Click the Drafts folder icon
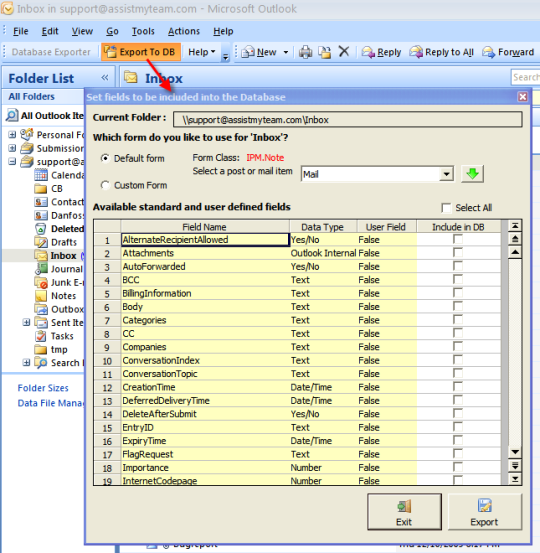This screenshot has height=553, width=540. (41, 242)
